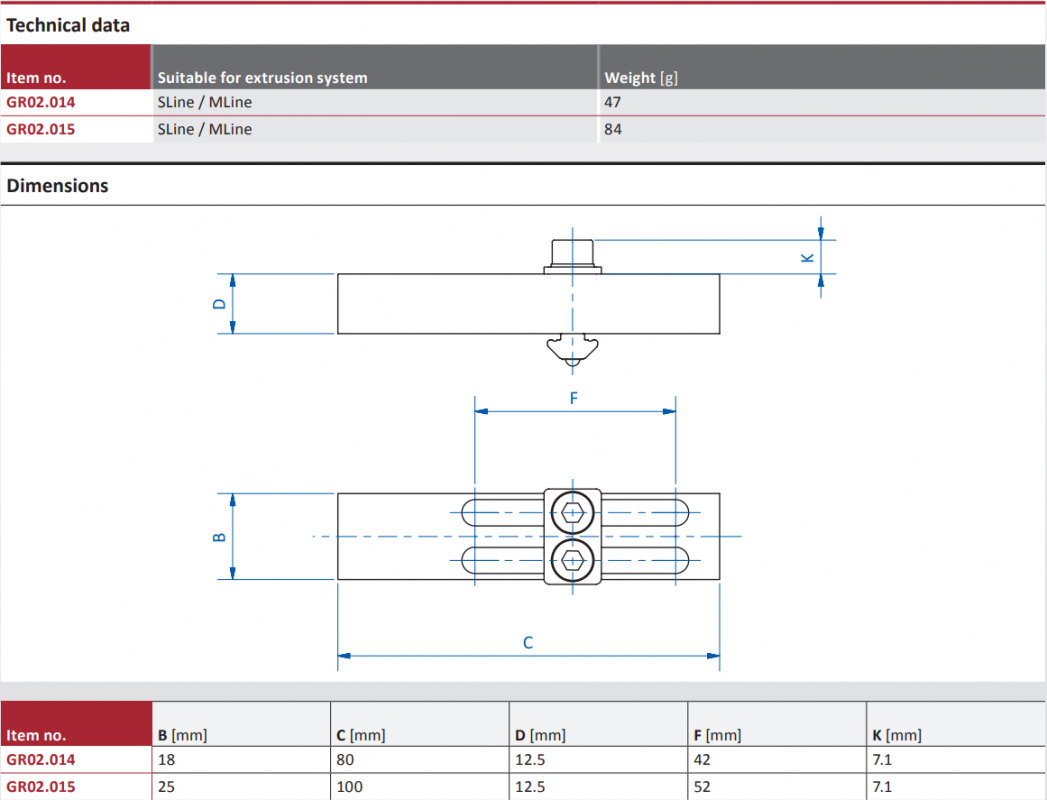Viewport: 1047px width, 800px height.
Task: Click the C value "80"
Action: [x=345, y=760]
